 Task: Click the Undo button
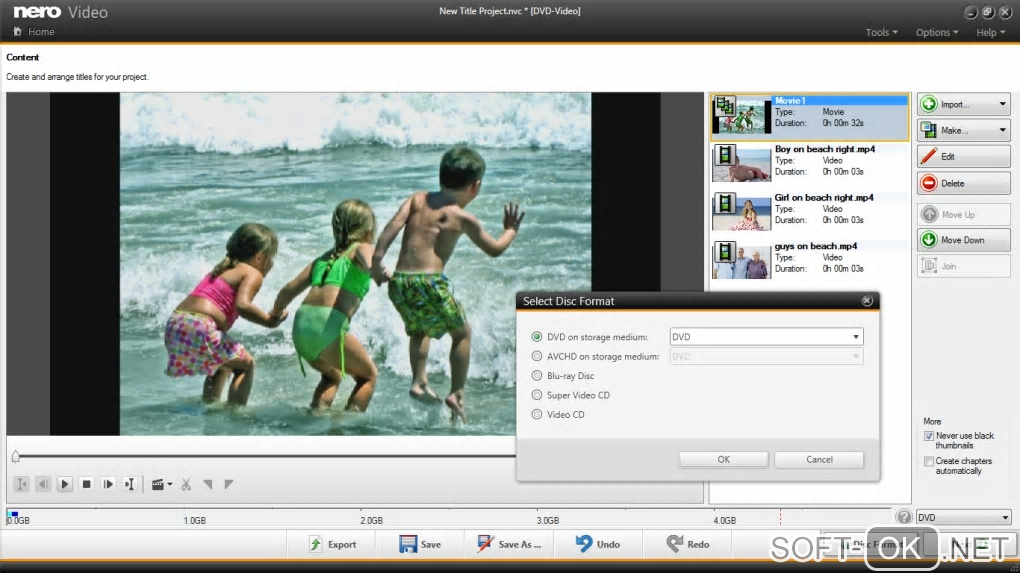click(598, 544)
